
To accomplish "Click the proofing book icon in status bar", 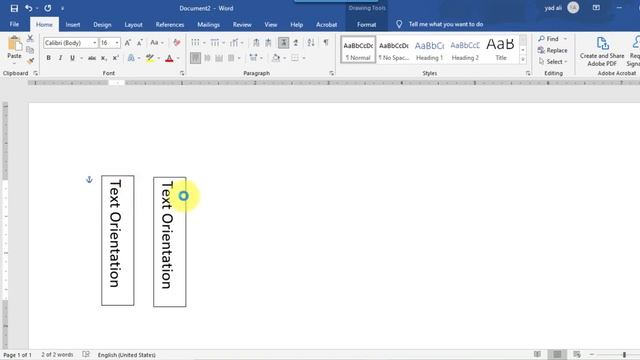I will 86,354.
